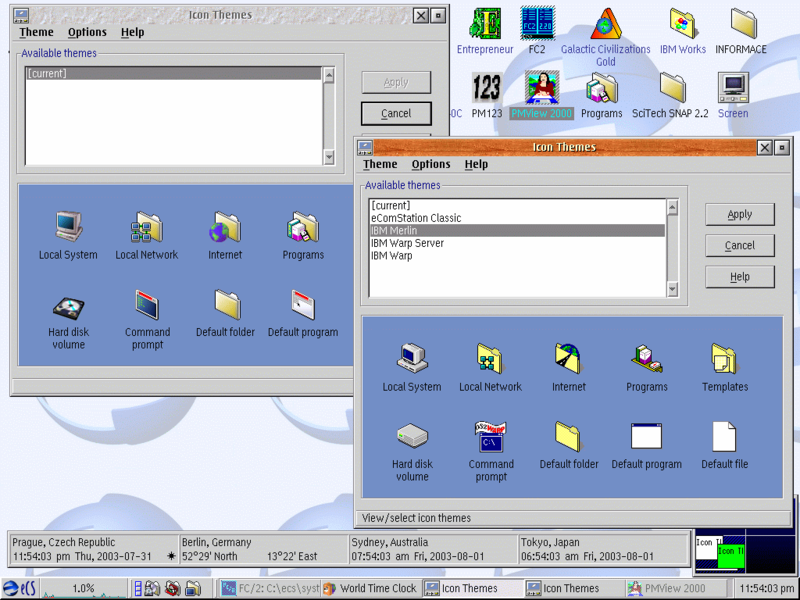This screenshot has height=600, width=800.
Task: Click Local System icon in back Icon Themes window
Action: (x=69, y=226)
